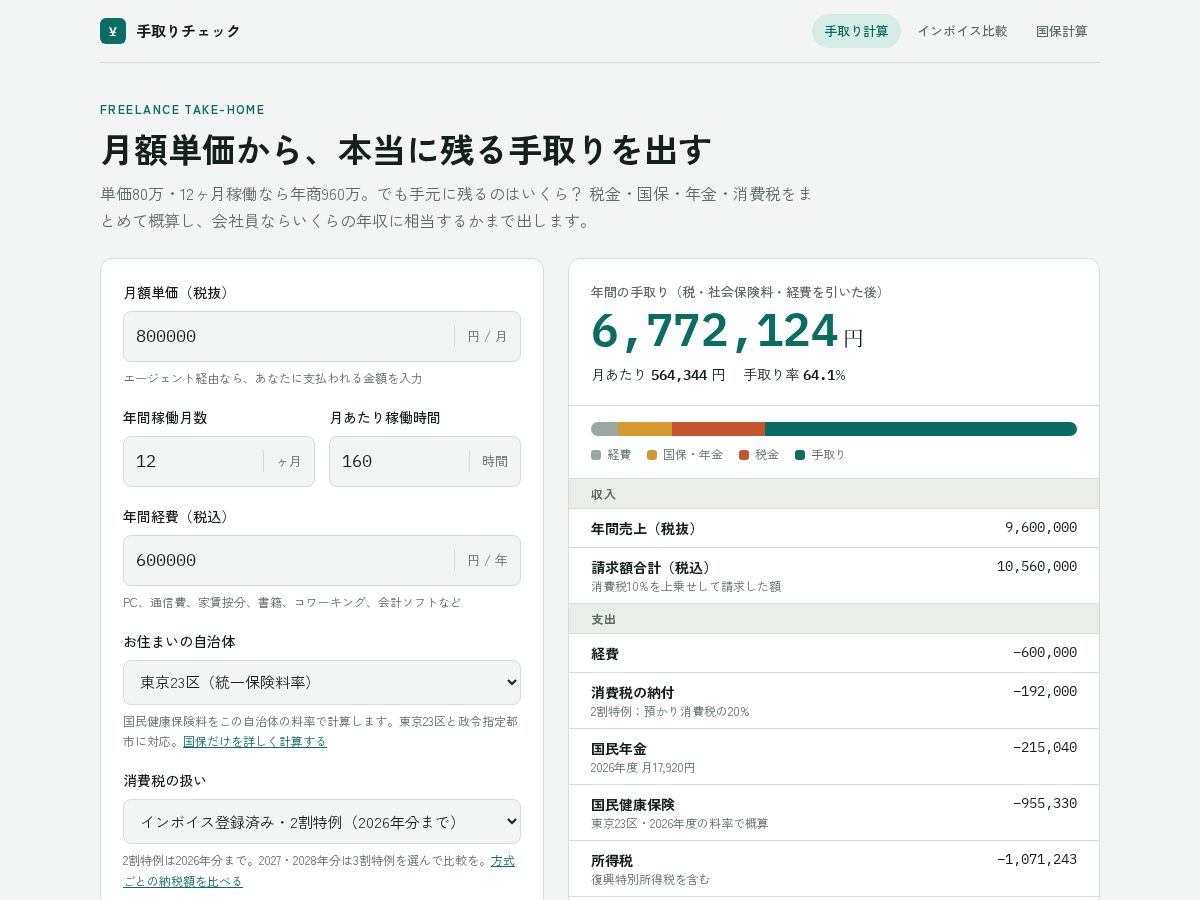Click the 国民年金 value −215,040
The width and height of the screenshot is (1200, 900).
1045,747
